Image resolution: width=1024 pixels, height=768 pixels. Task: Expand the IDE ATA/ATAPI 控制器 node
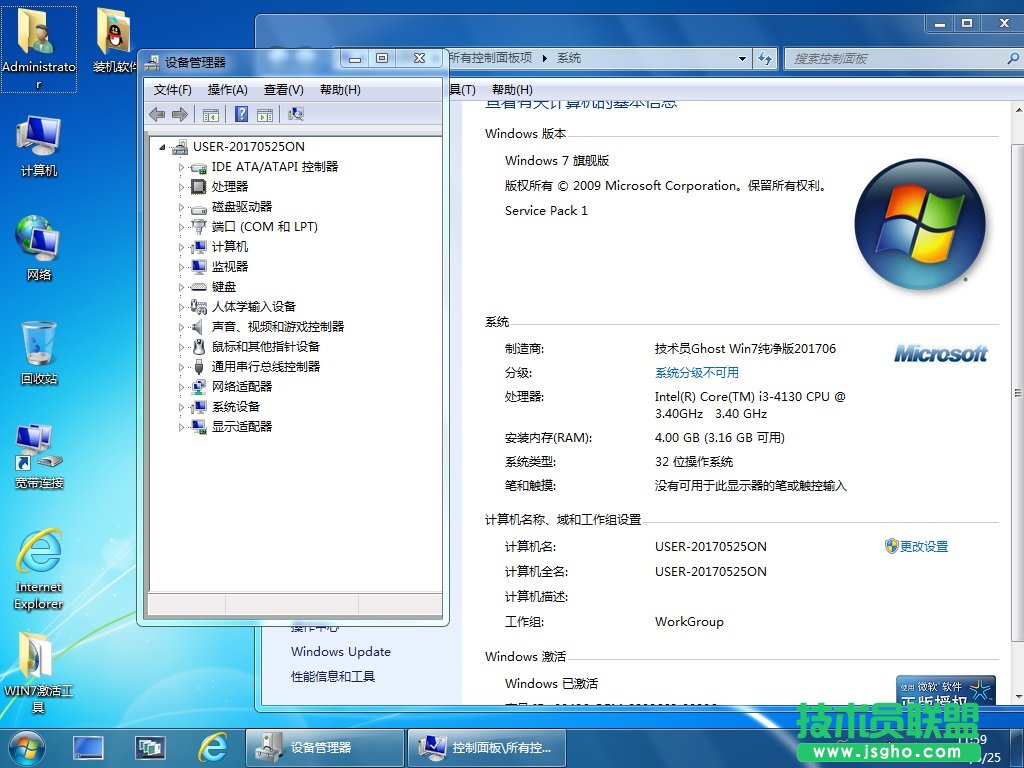182,167
